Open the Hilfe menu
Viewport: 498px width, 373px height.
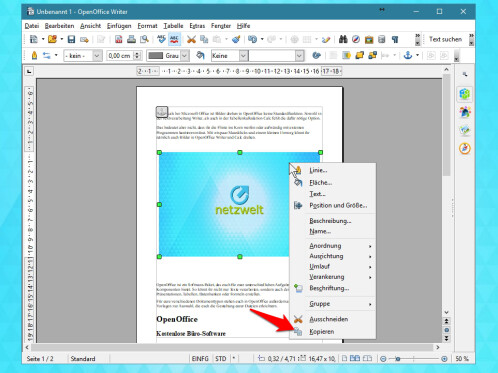(x=243, y=26)
